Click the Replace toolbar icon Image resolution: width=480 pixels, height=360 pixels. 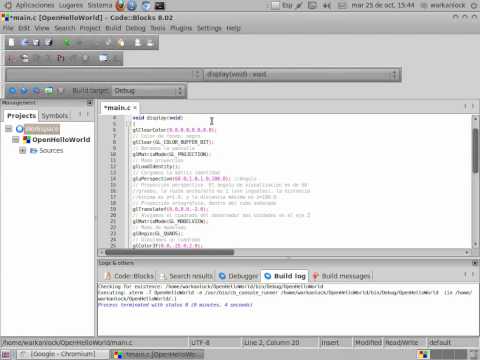pyautogui.click(x=150, y=43)
